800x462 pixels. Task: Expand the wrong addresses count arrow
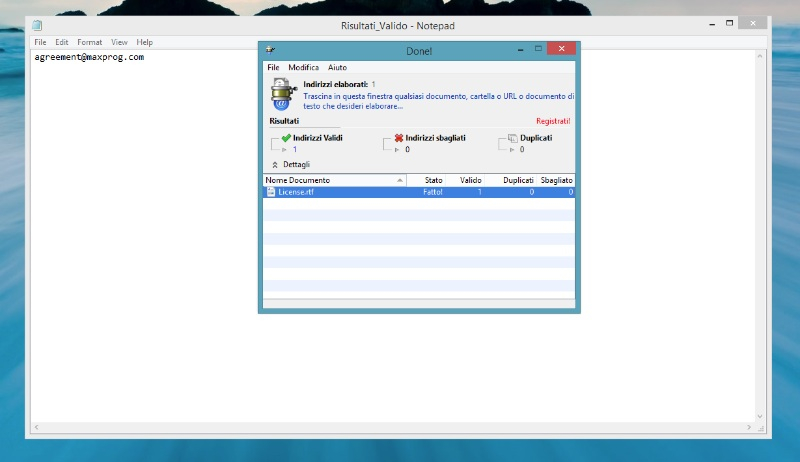click(x=398, y=150)
